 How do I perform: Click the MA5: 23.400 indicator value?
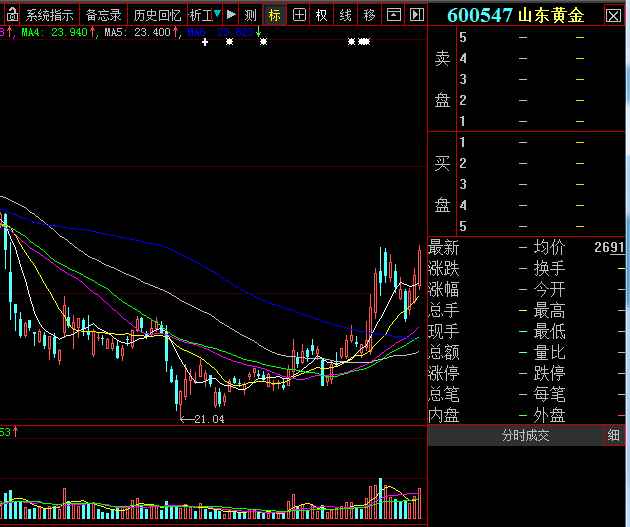pos(138,32)
